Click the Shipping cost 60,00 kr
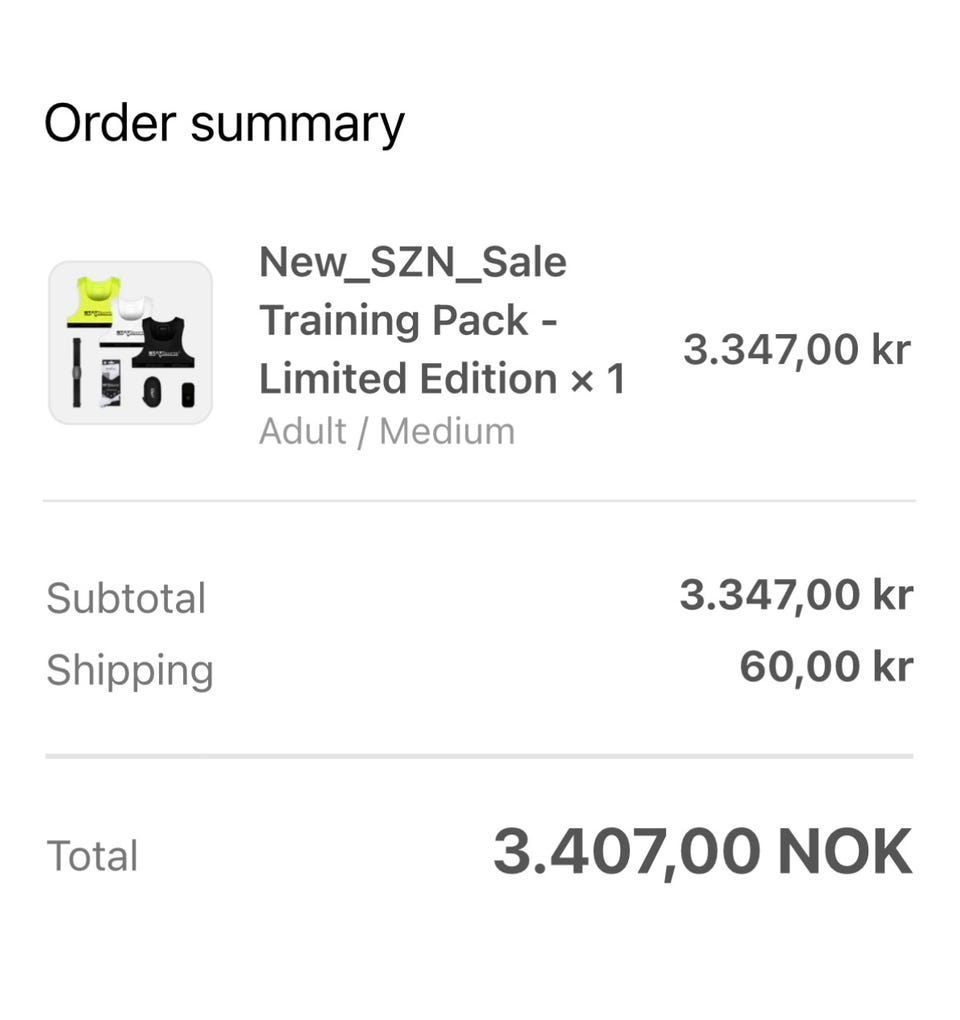960x1020 pixels. (825, 667)
